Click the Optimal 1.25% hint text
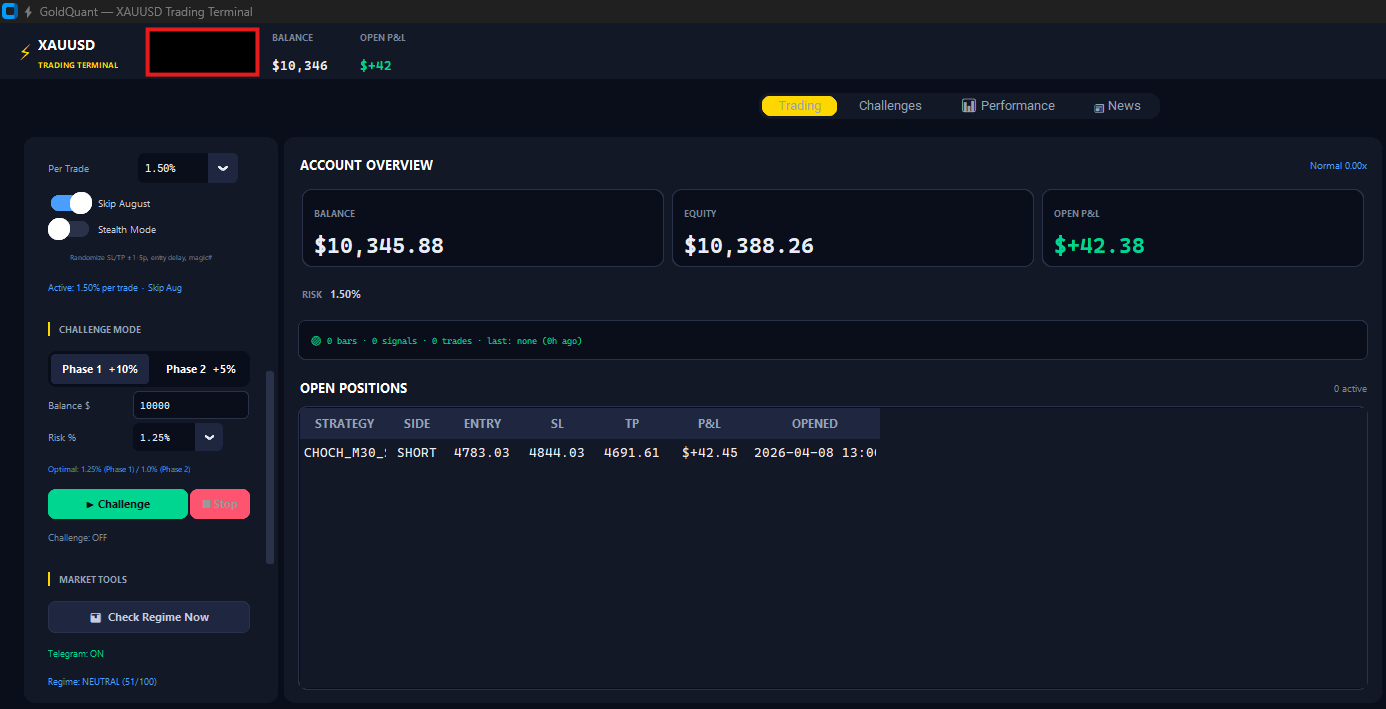Screen dimensions: 1386x709 (119, 470)
